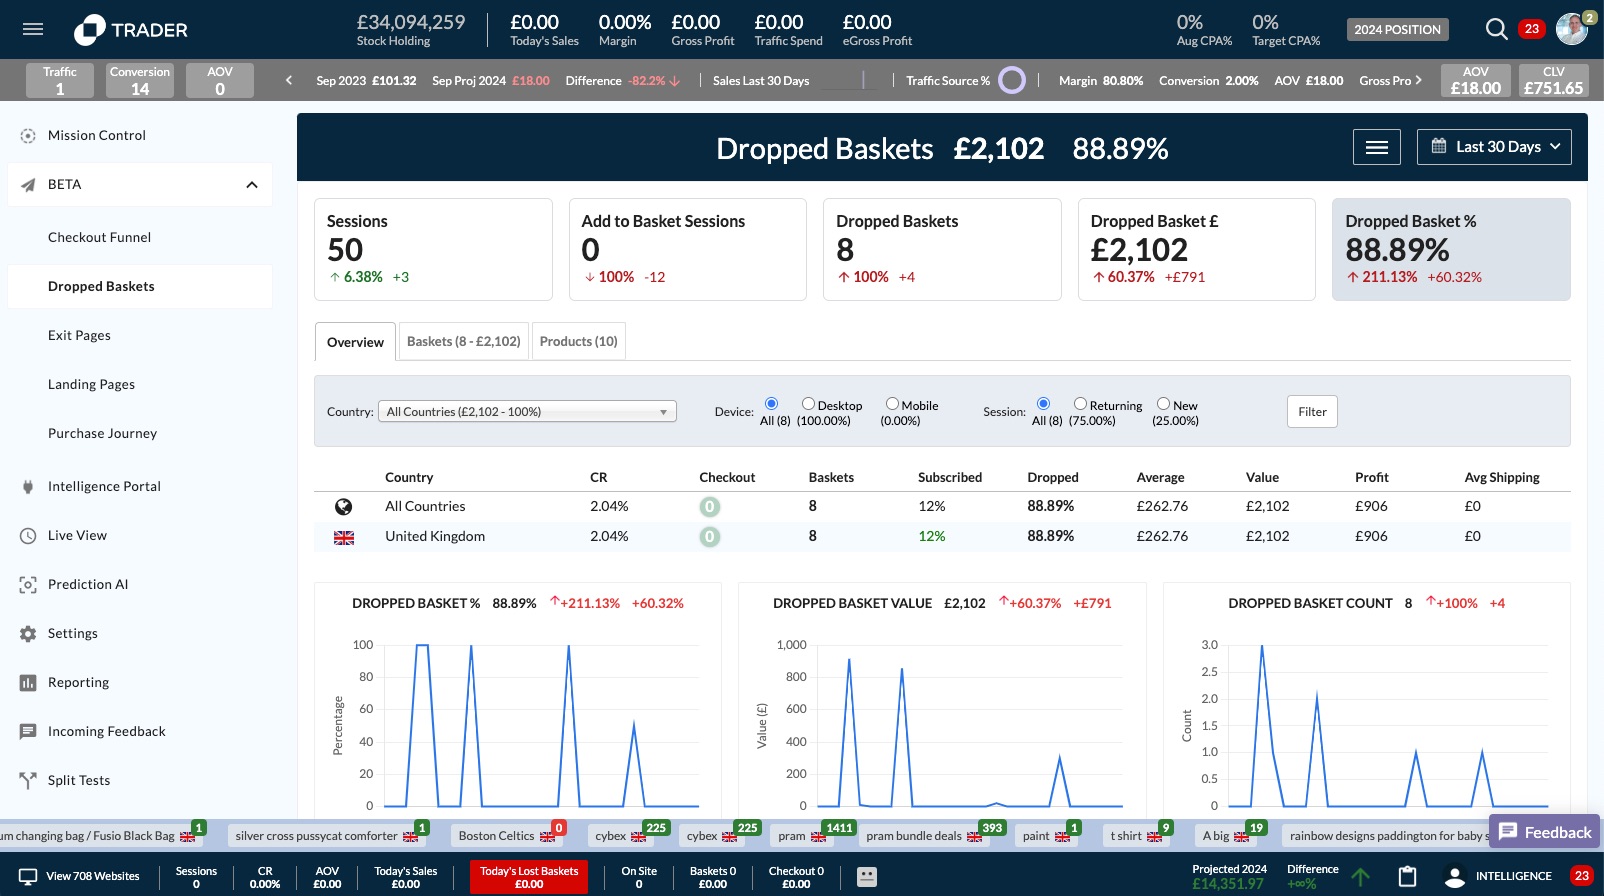Open Incoming Feedback in the sidebar
This screenshot has height=896, width=1604.
tap(107, 731)
